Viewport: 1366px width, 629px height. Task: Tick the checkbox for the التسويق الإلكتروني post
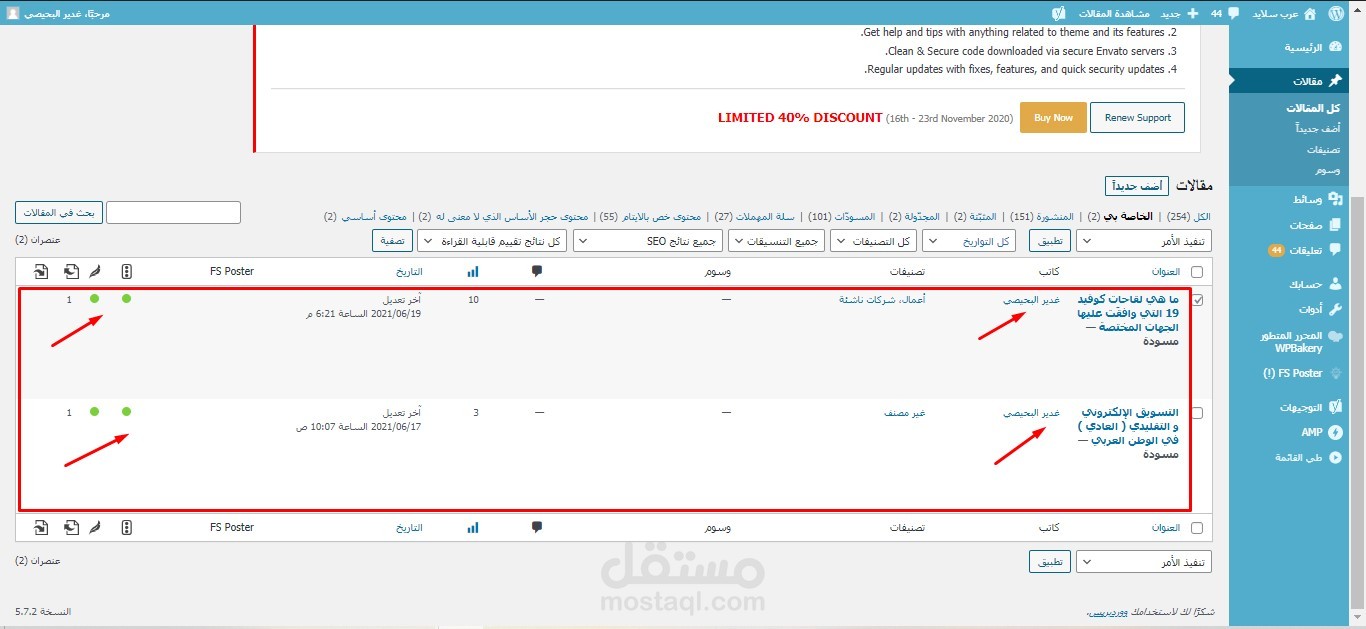(x=1197, y=413)
